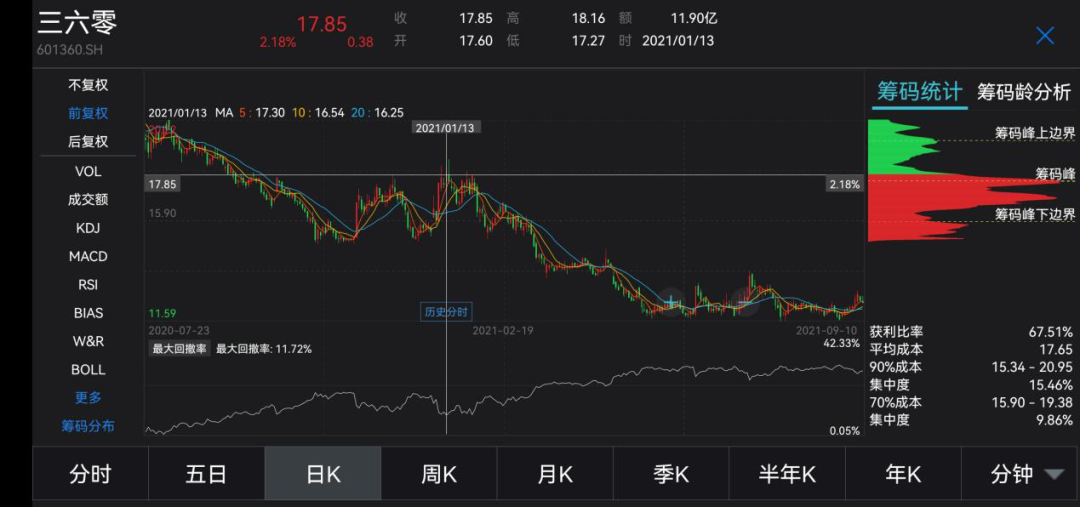Click the 最大回撤率 label button
The width and height of the screenshot is (1080, 507).
(179, 349)
